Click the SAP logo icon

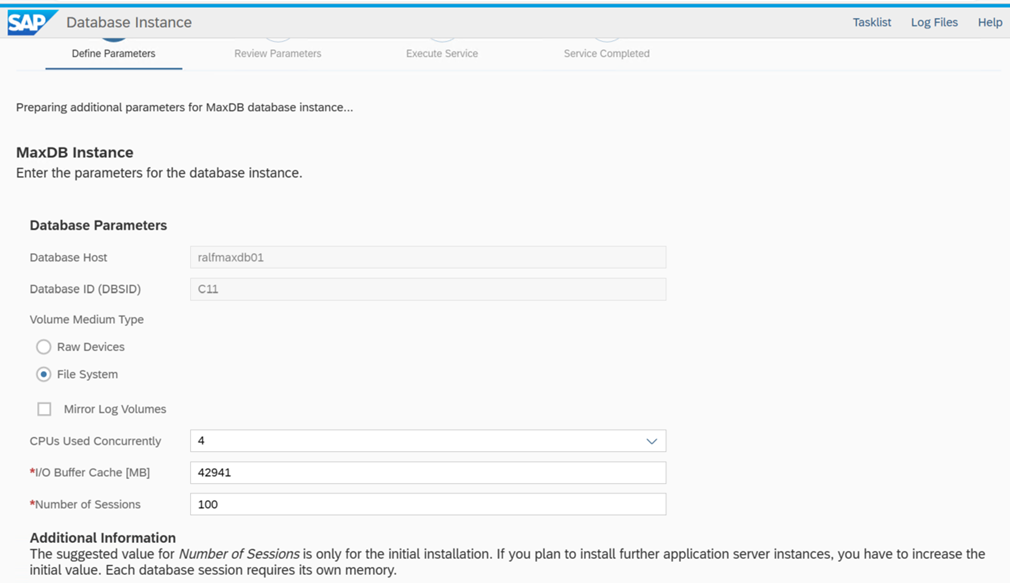pos(32,23)
